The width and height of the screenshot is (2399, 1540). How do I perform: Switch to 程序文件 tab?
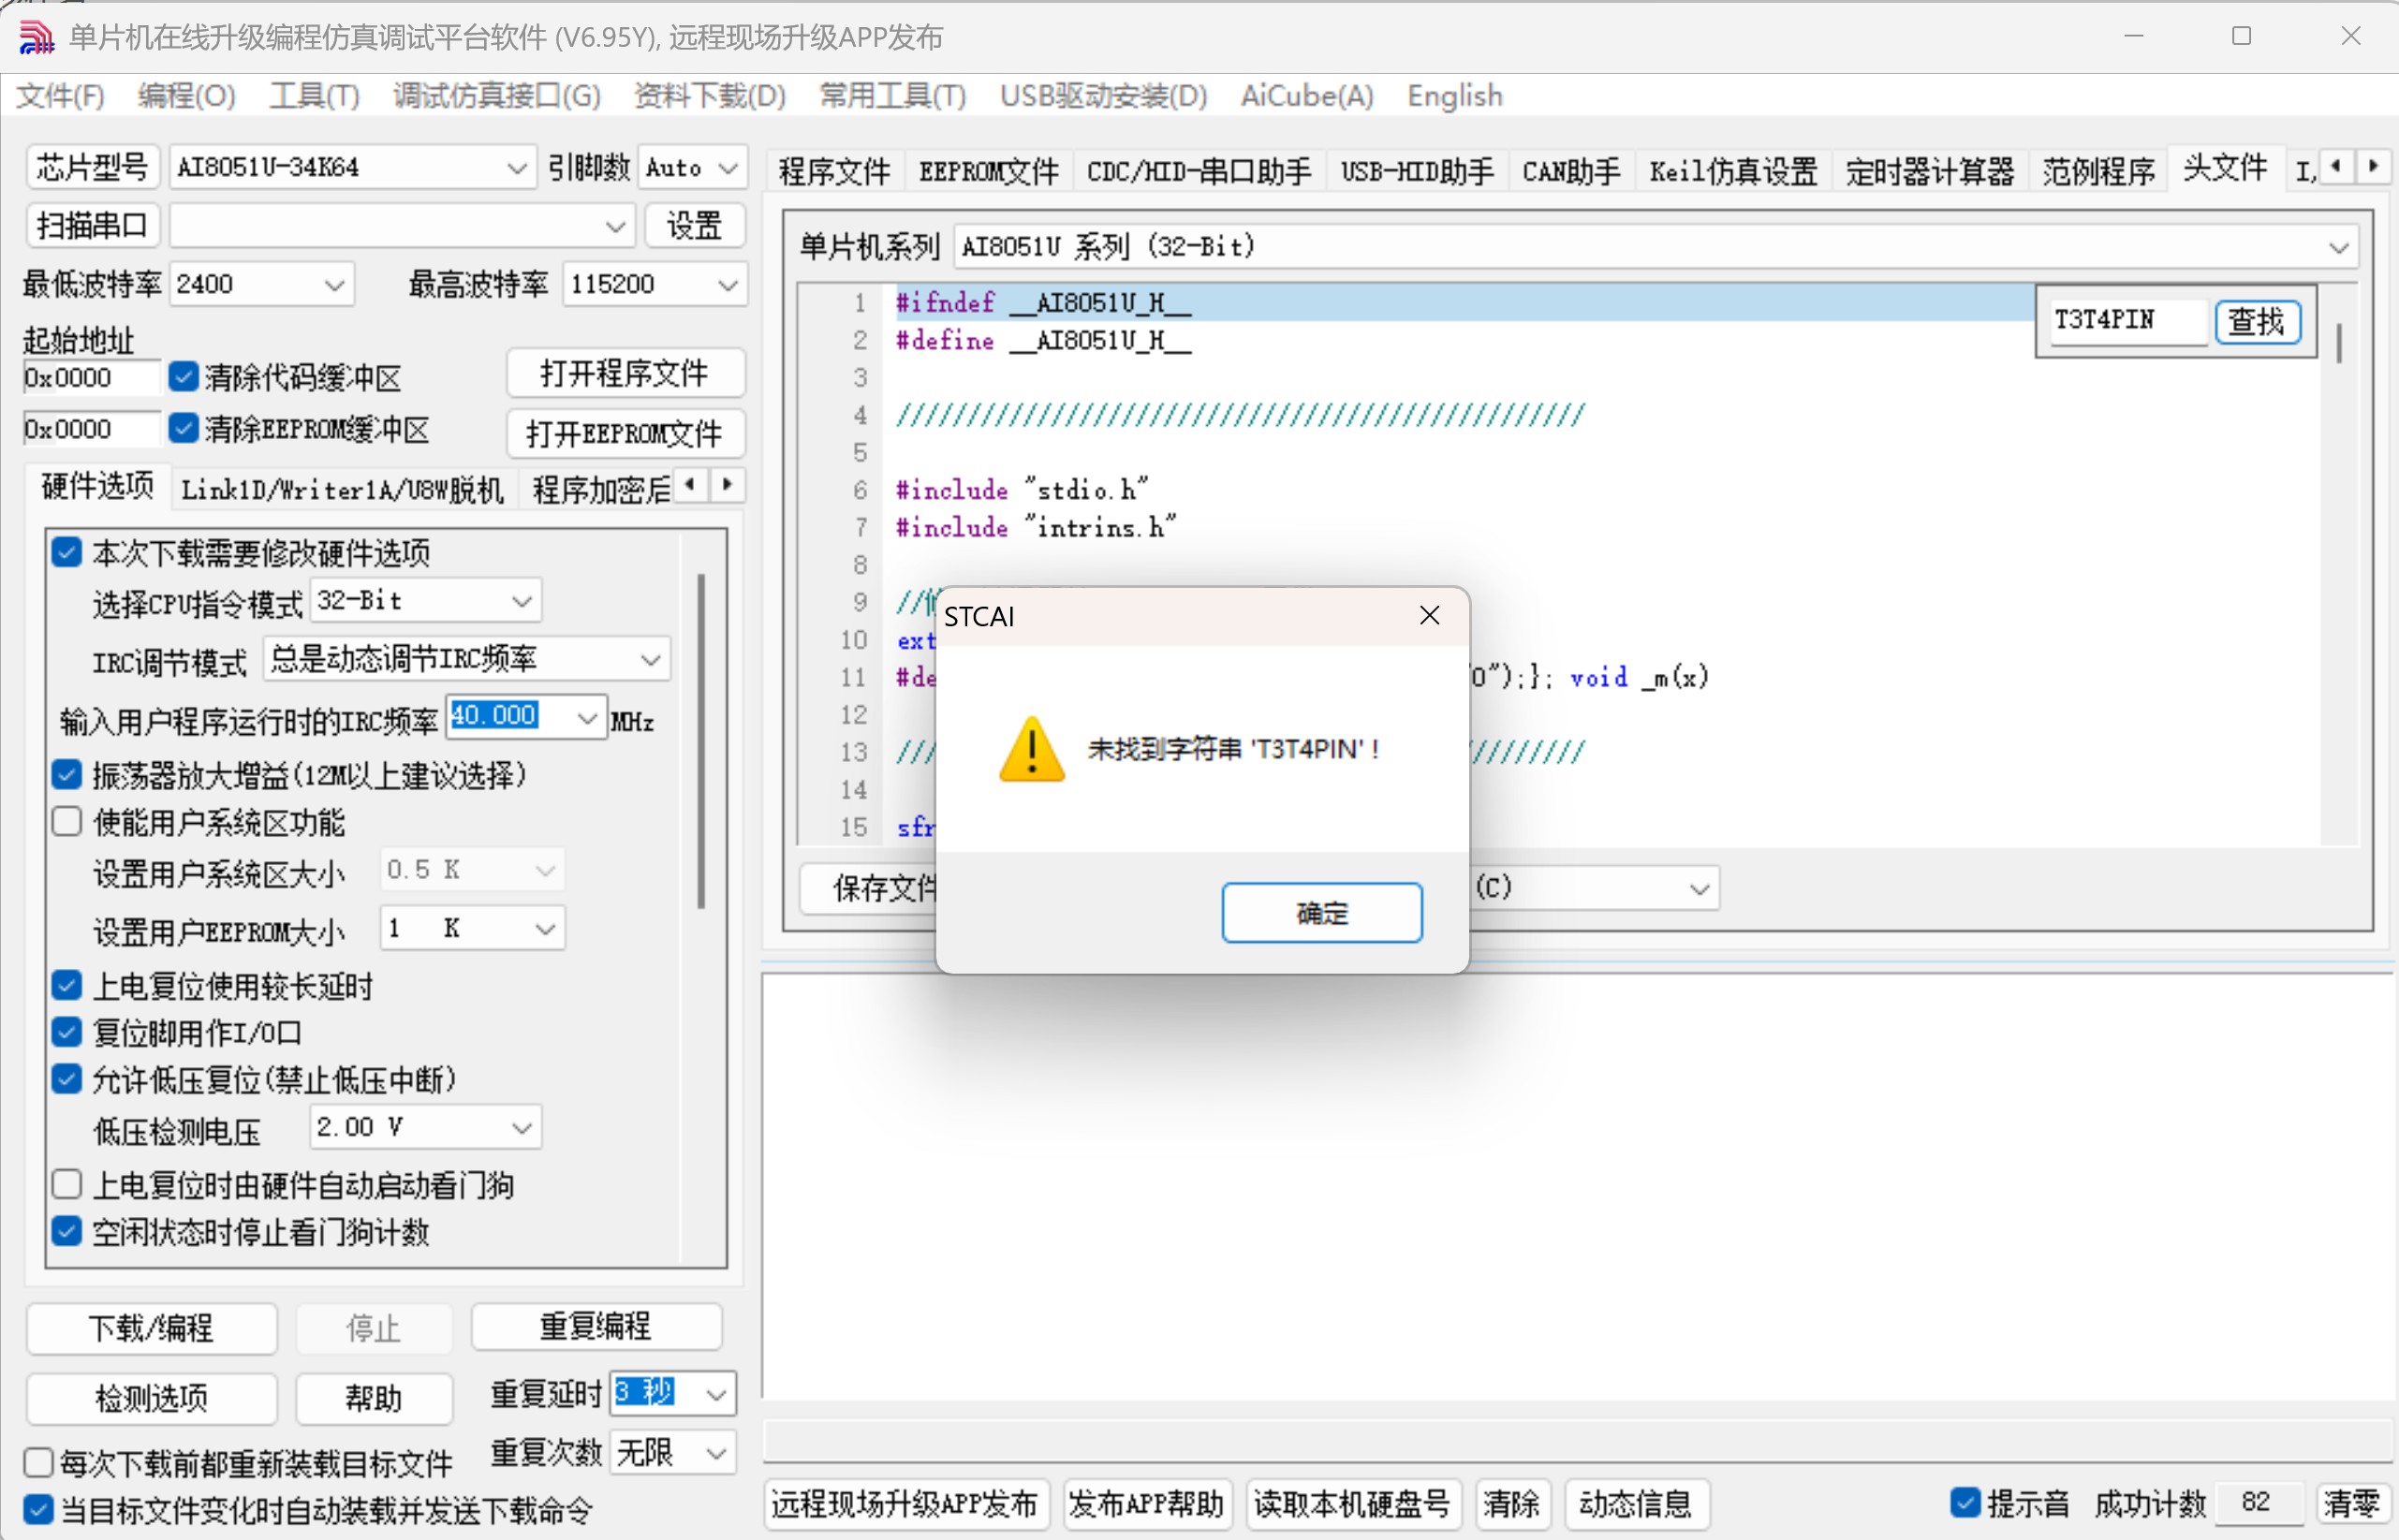click(x=834, y=171)
